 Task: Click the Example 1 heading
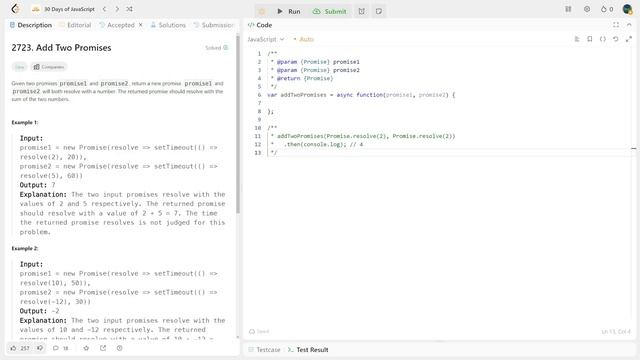24,122
